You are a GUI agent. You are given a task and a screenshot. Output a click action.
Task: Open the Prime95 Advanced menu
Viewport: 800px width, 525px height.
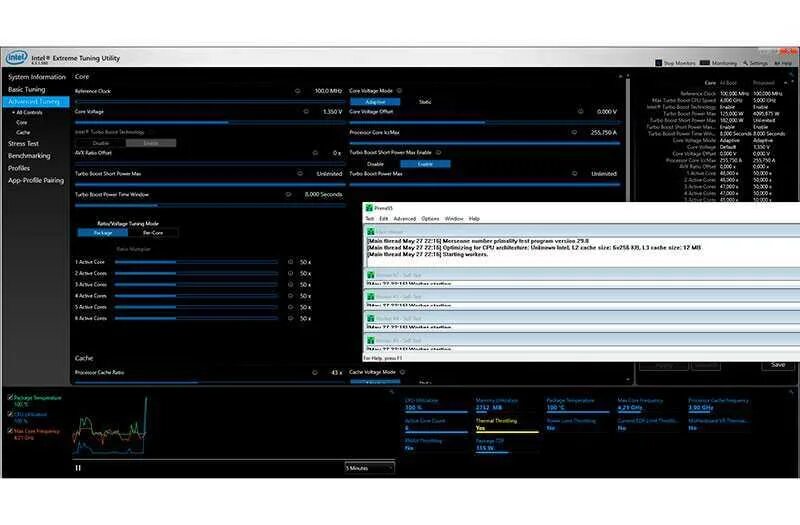pyautogui.click(x=405, y=219)
